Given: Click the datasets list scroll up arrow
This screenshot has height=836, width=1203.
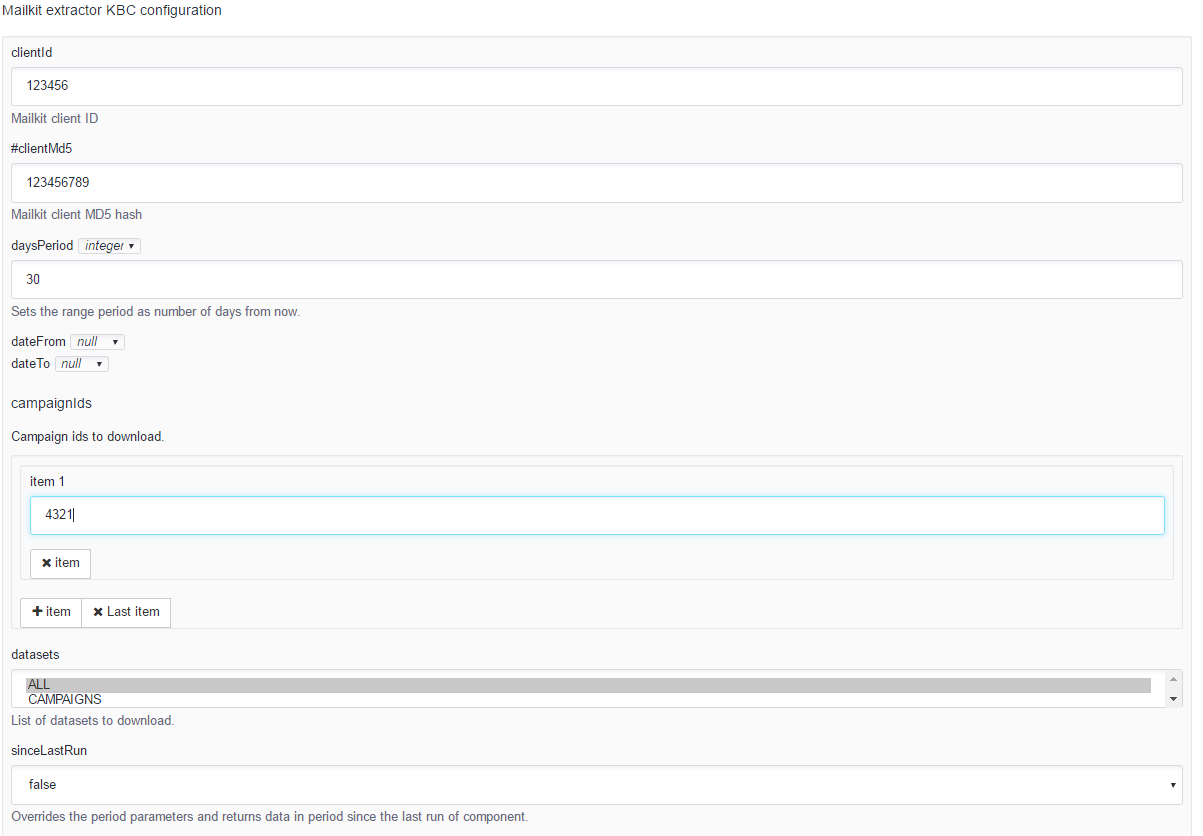Looking at the screenshot, I should click(1174, 680).
